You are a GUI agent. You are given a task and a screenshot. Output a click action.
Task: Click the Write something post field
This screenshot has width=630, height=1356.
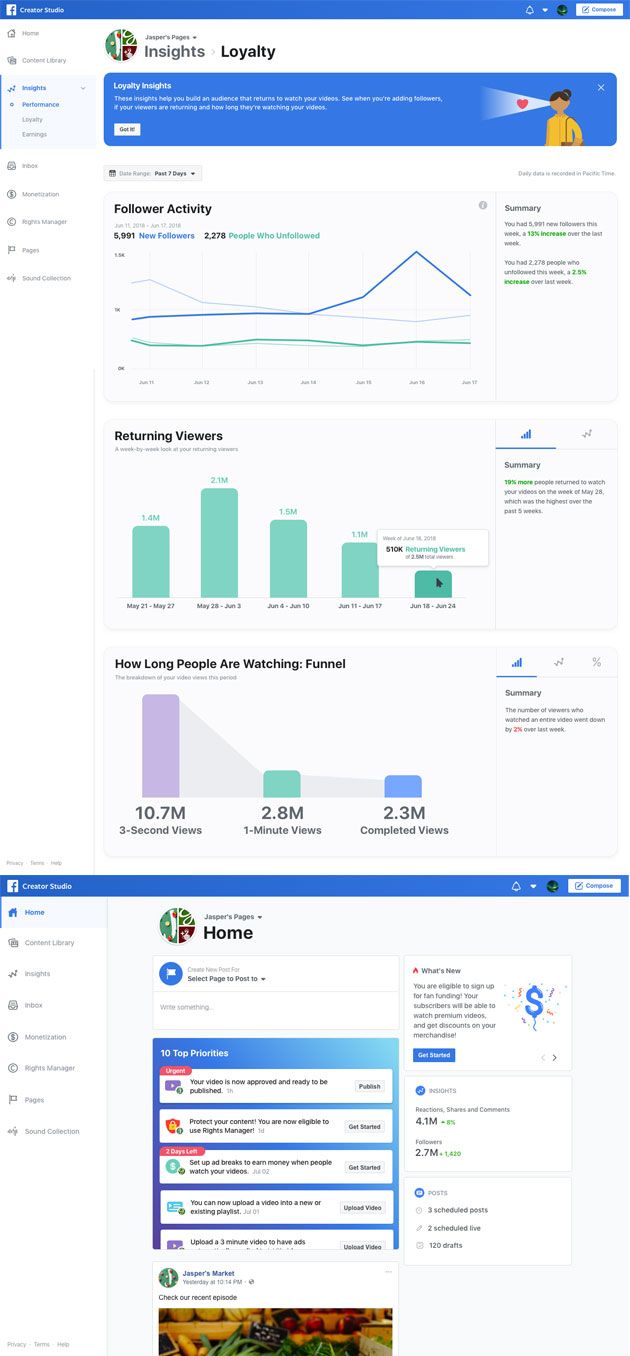pos(275,1007)
